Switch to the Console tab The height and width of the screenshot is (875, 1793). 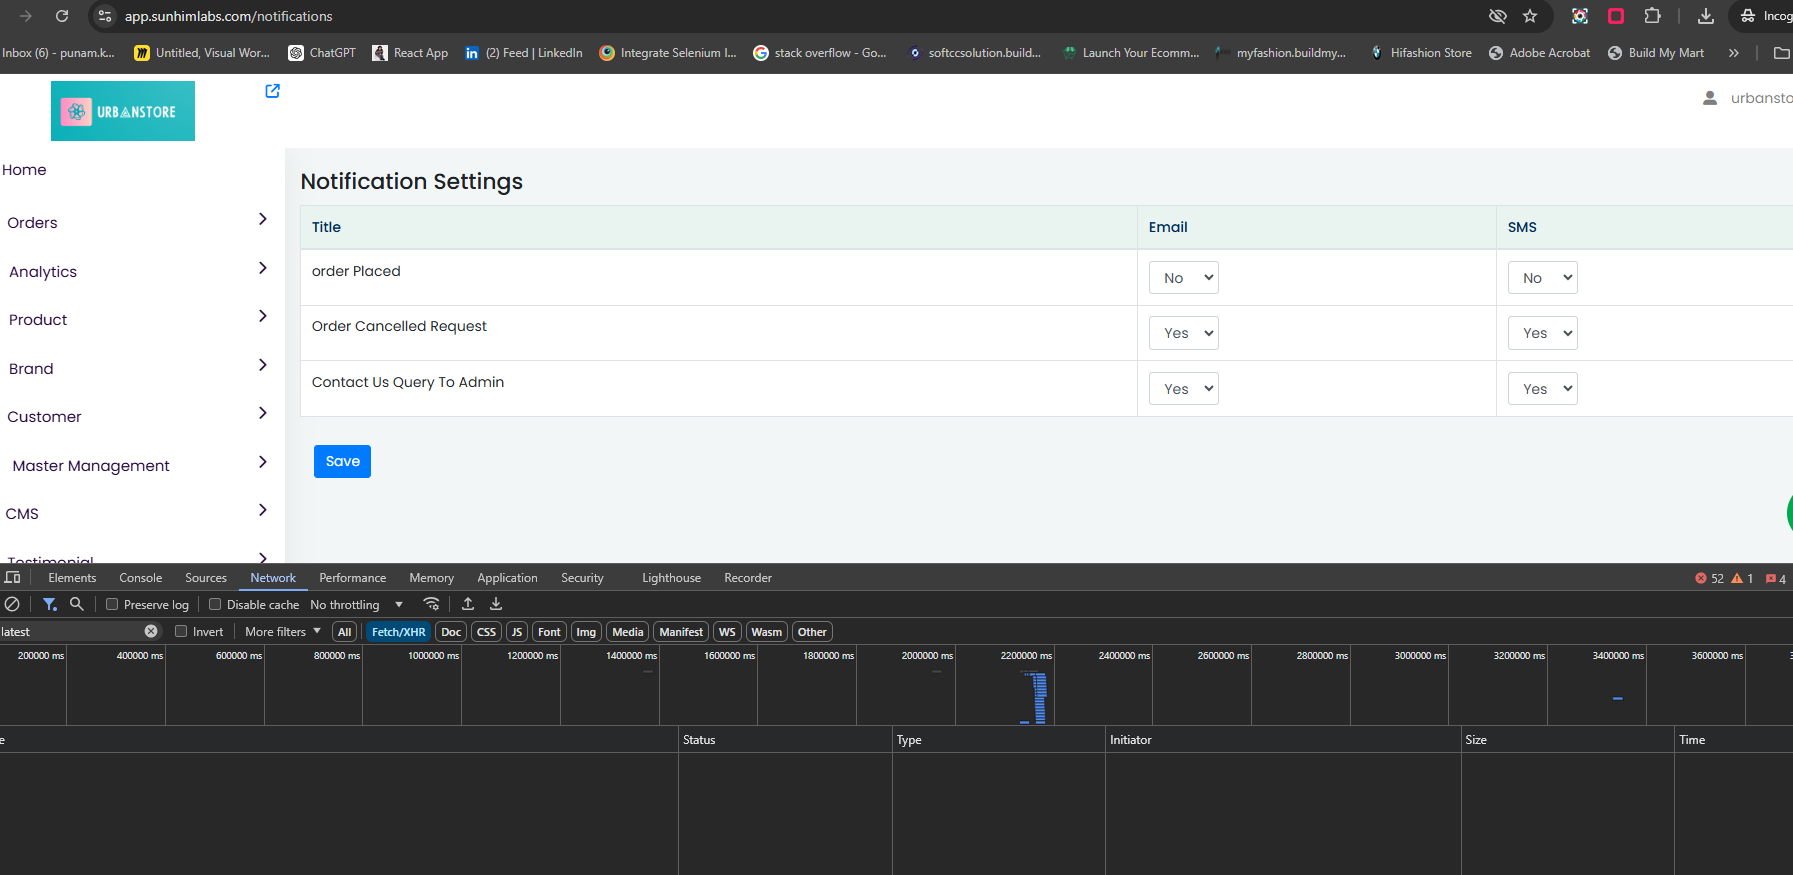coord(140,578)
